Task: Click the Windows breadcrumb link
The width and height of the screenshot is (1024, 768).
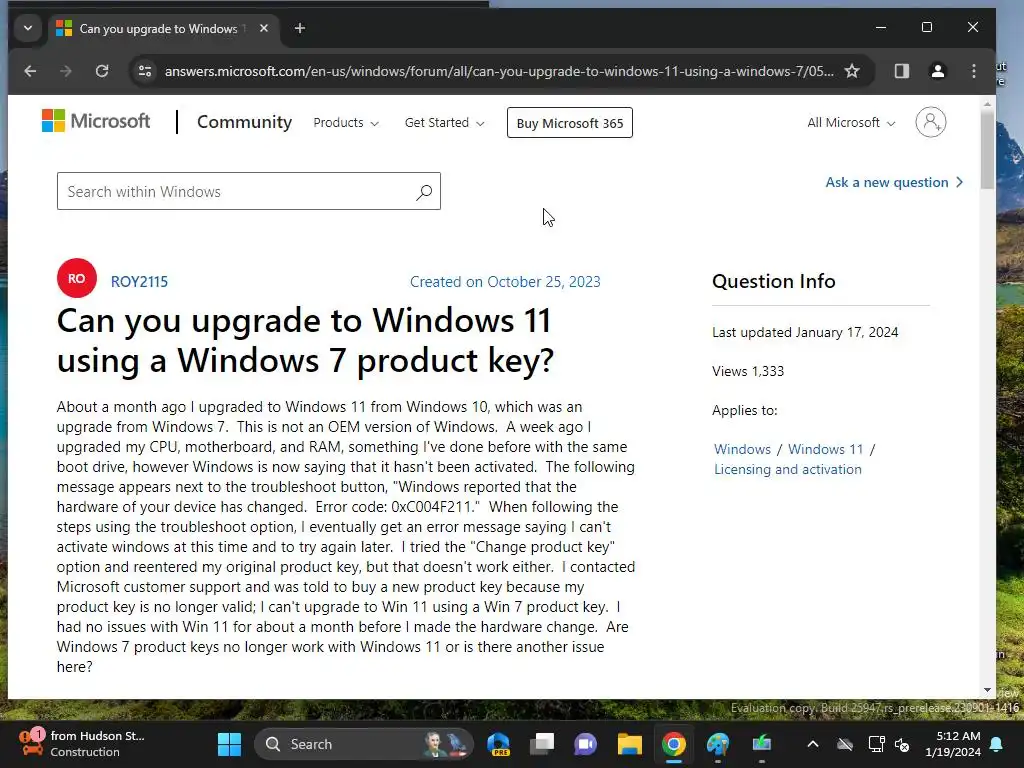Action: coord(743,449)
